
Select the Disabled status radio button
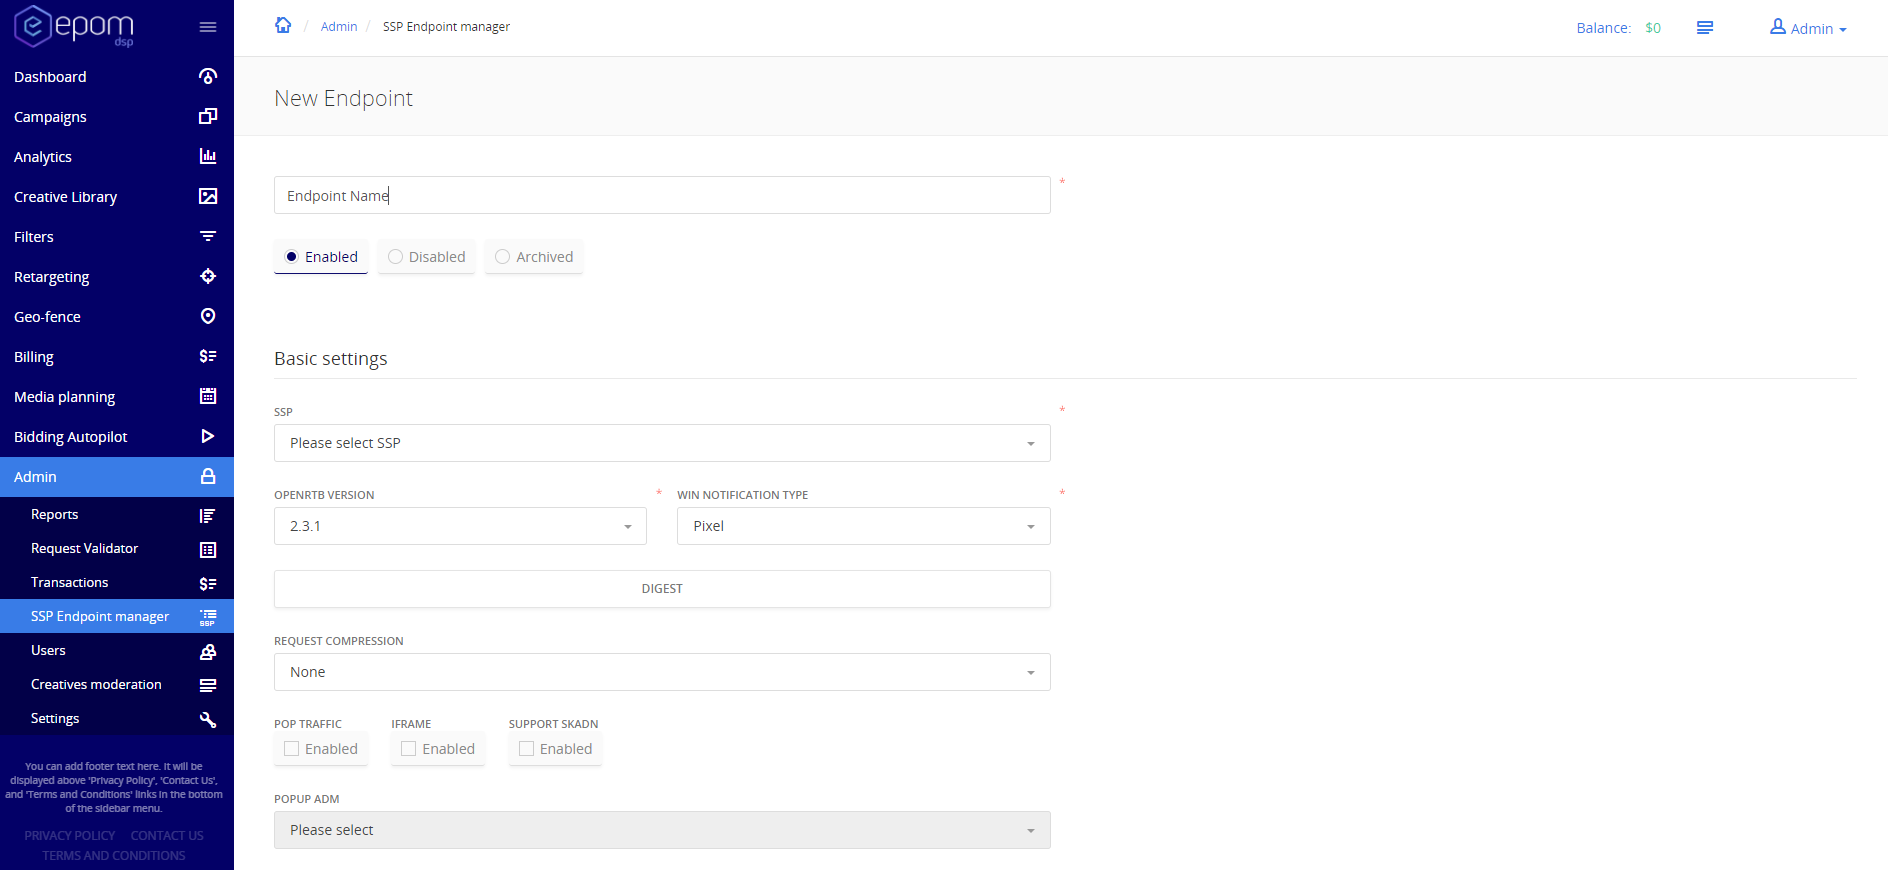coord(395,257)
